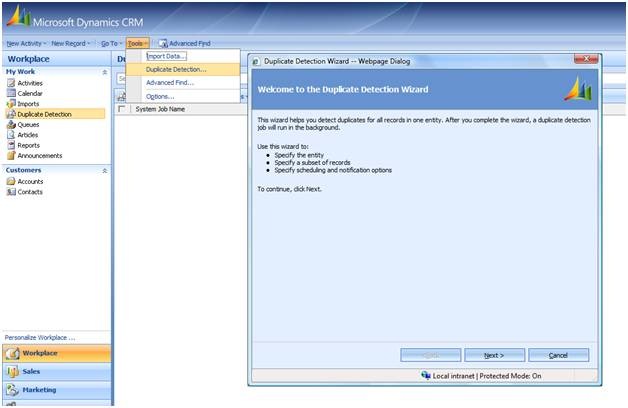This screenshot has height=408, width=628.
Task: Open the New Record dropdown
Action: (70, 43)
